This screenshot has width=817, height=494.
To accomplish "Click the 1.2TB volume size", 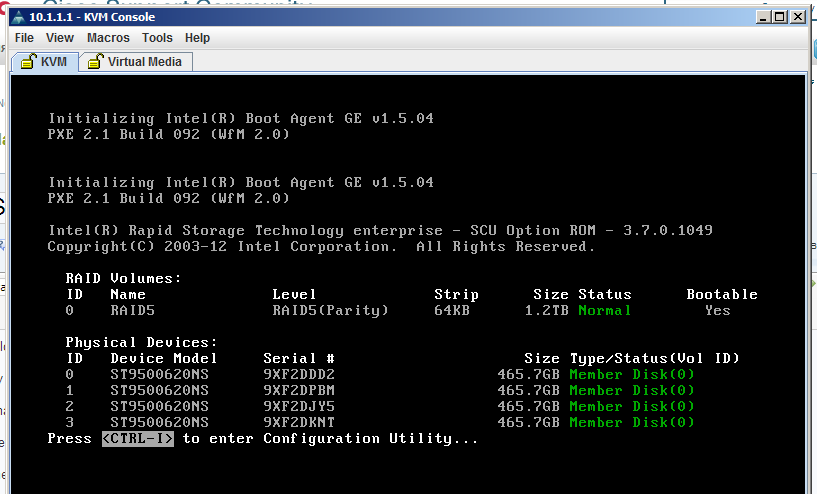I will pyautogui.click(x=546, y=311).
